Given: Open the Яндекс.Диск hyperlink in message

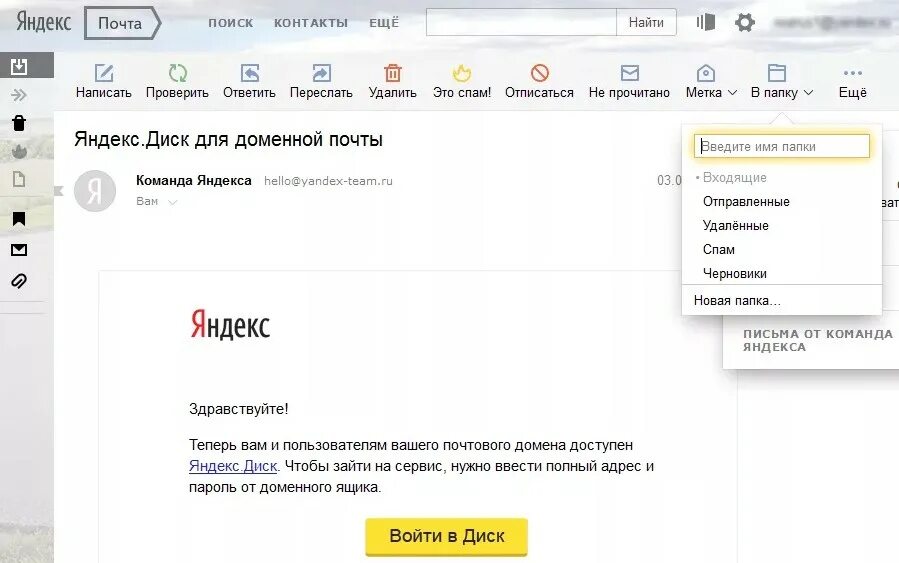Looking at the screenshot, I should pos(233,466).
